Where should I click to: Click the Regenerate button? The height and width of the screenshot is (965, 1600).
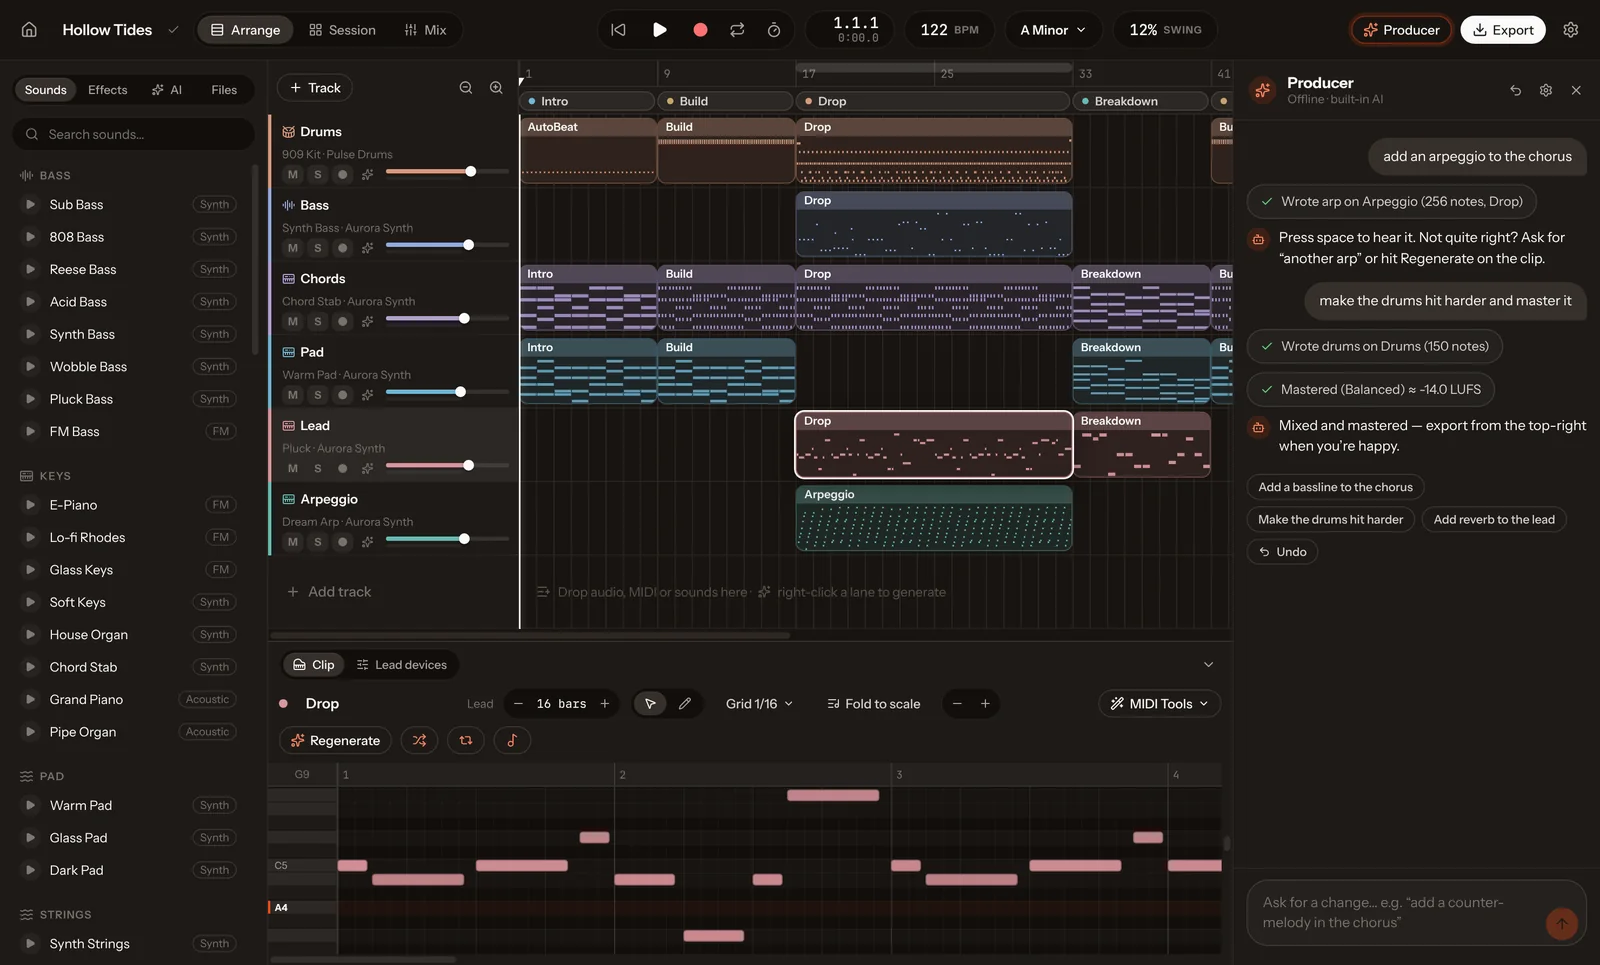click(x=335, y=741)
